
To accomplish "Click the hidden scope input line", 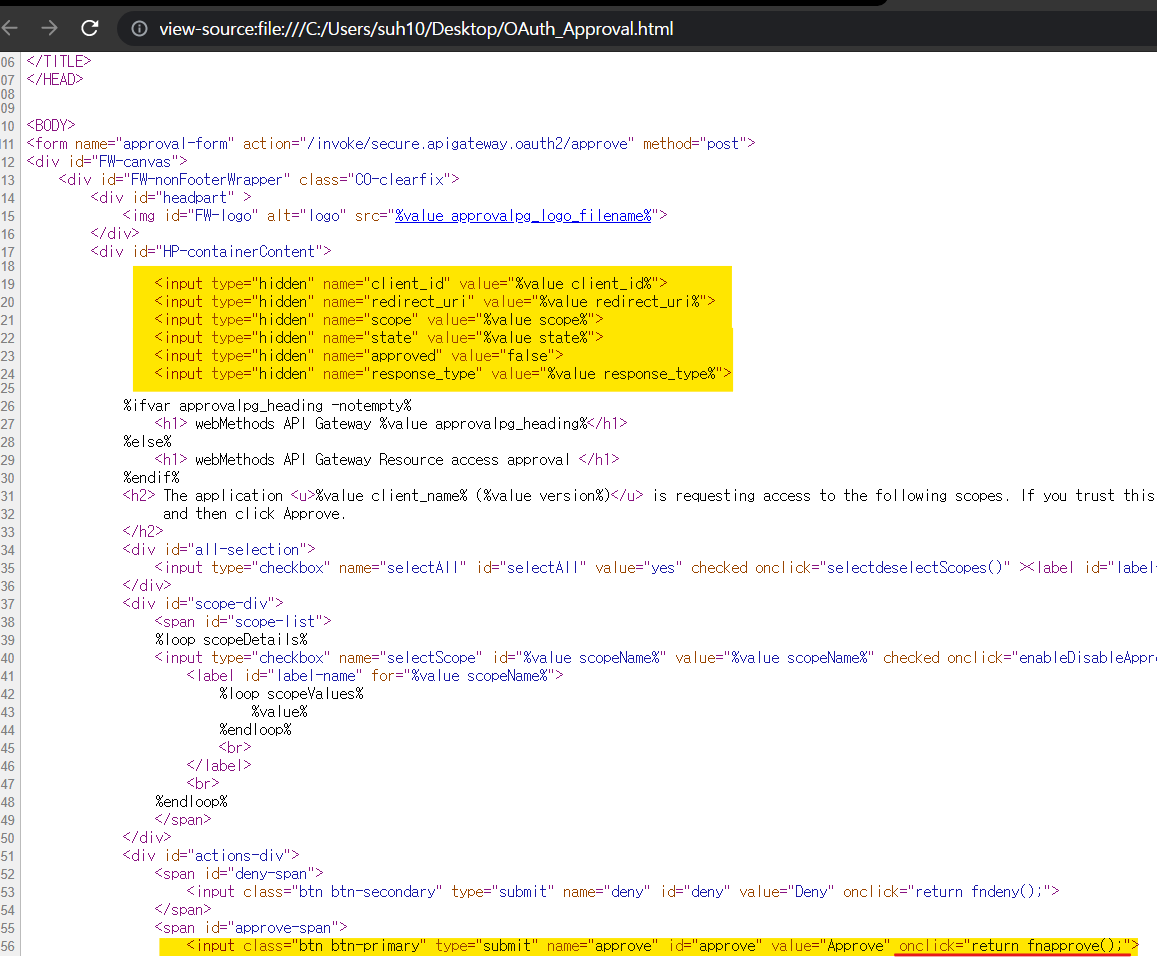I will coord(378,320).
